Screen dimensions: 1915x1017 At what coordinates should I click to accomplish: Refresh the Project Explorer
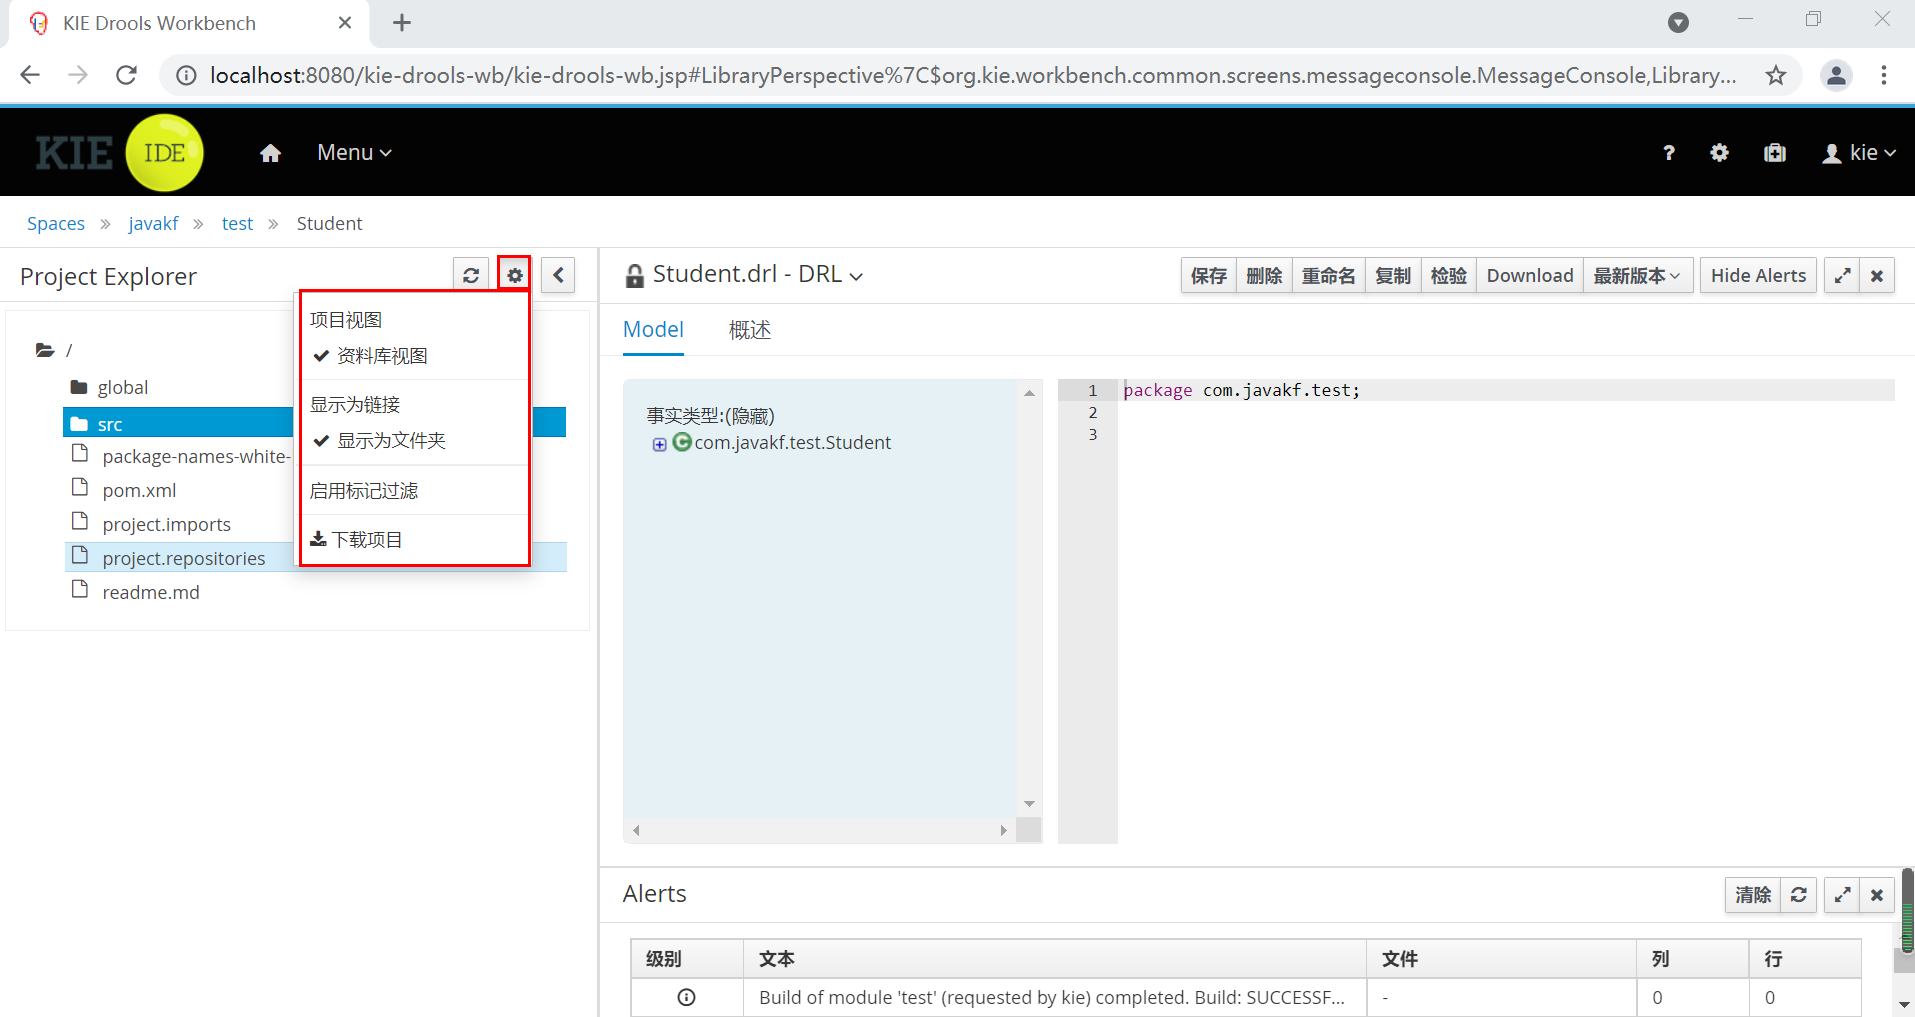tap(471, 275)
